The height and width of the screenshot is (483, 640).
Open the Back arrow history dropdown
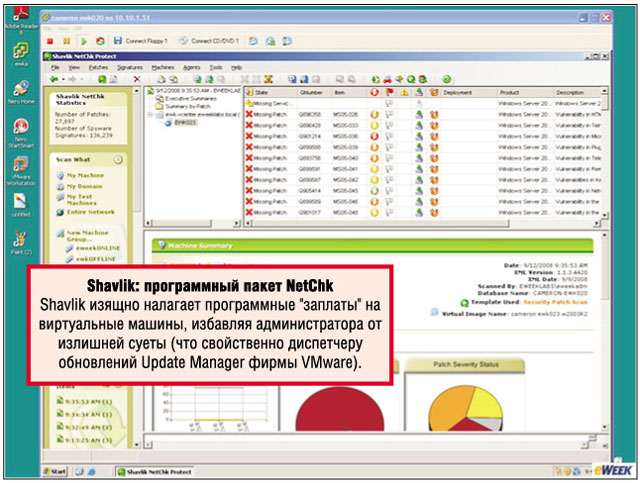pyautogui.click(x=63, y=79)
